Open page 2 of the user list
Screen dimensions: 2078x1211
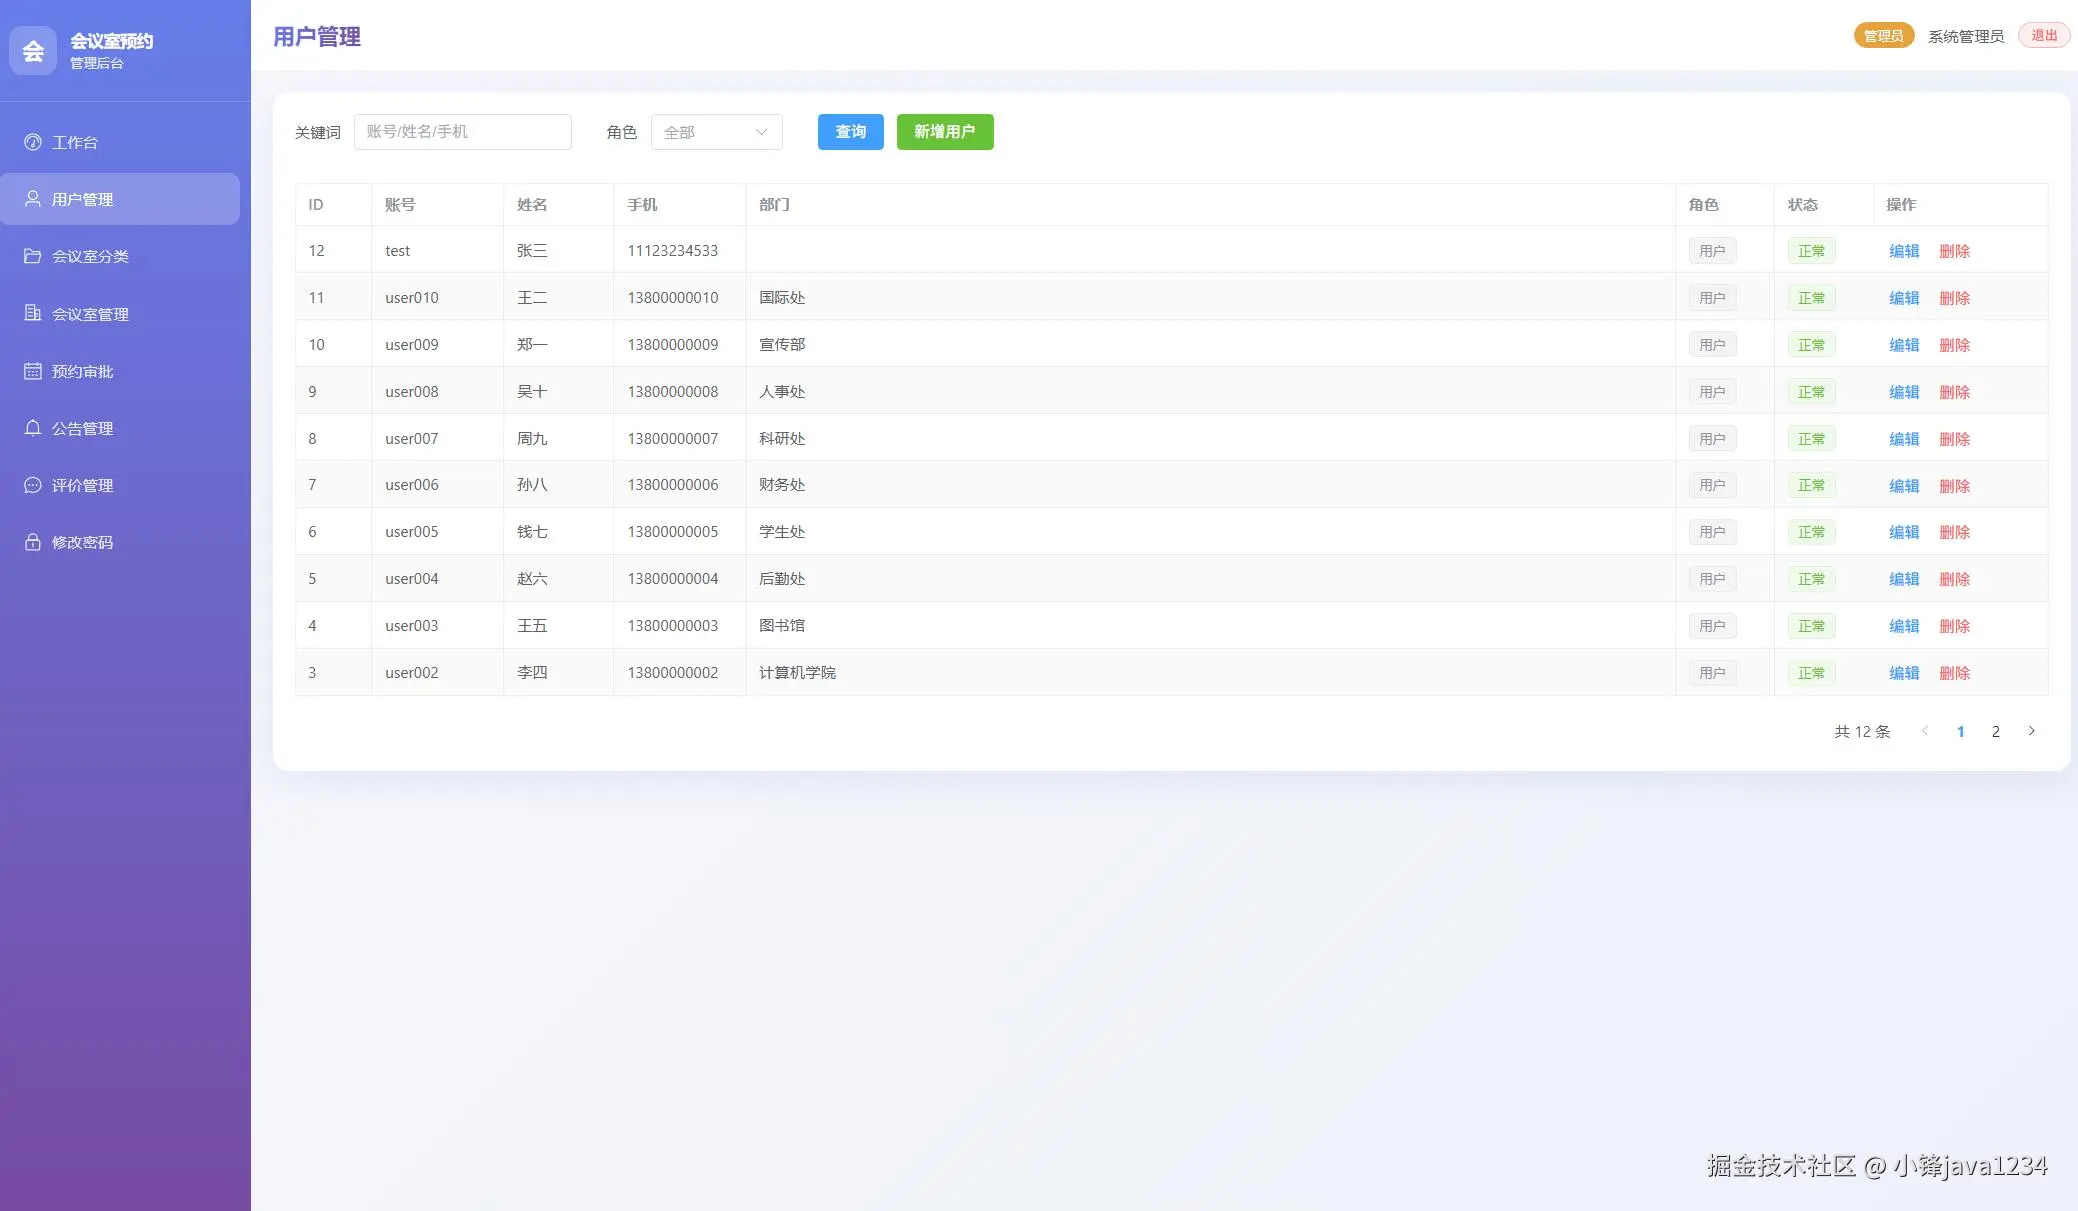pyautogui.click(x=1995, y=731)
